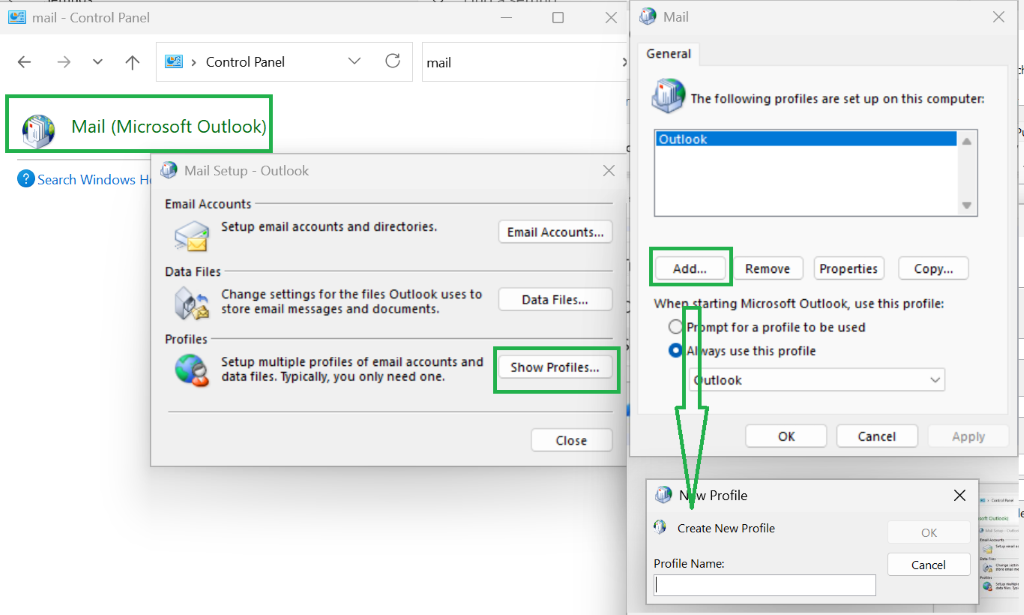The image size is (1024, 615).
Task: Open Email Accounts... in Mail Setup
Action: click(x=555, y=232)
